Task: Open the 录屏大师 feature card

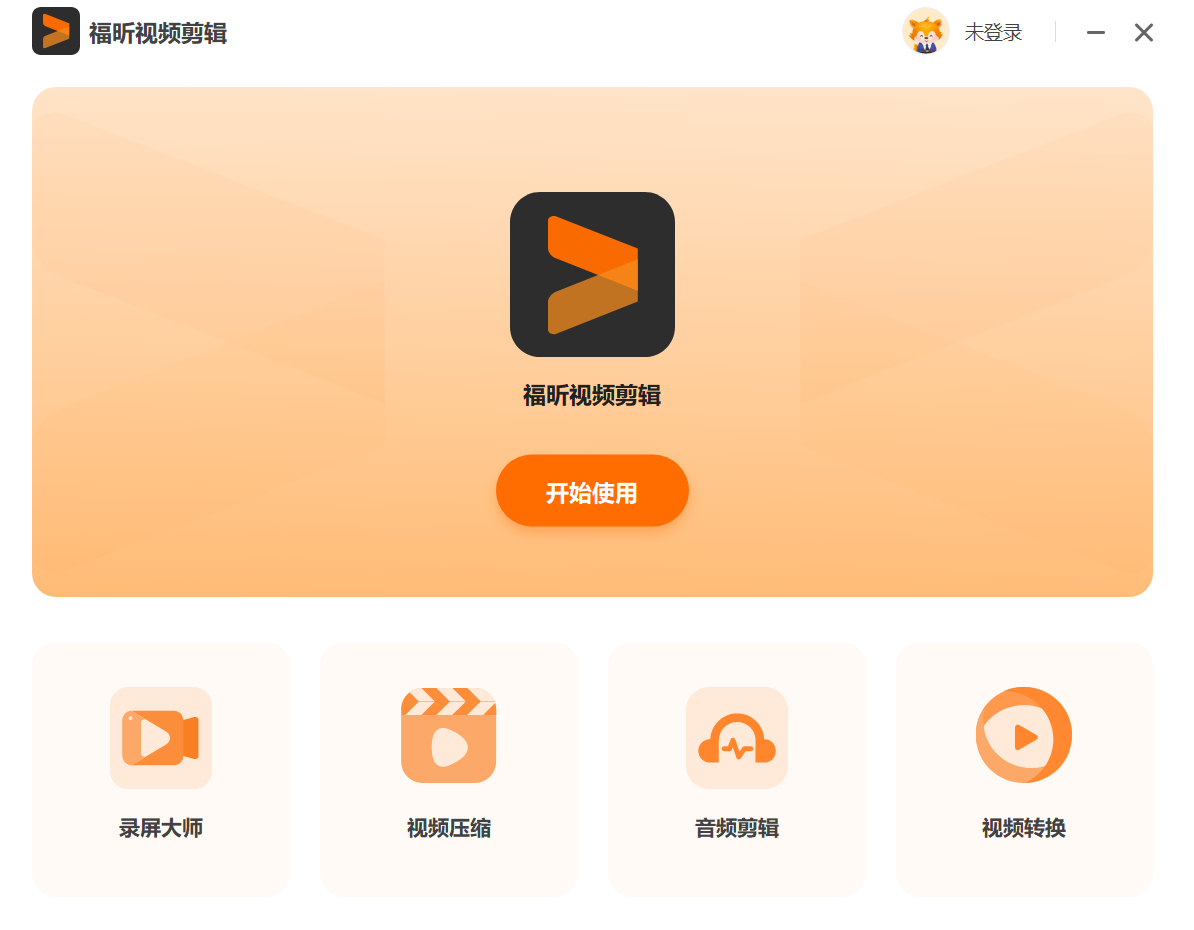Action: click(160, 770)
